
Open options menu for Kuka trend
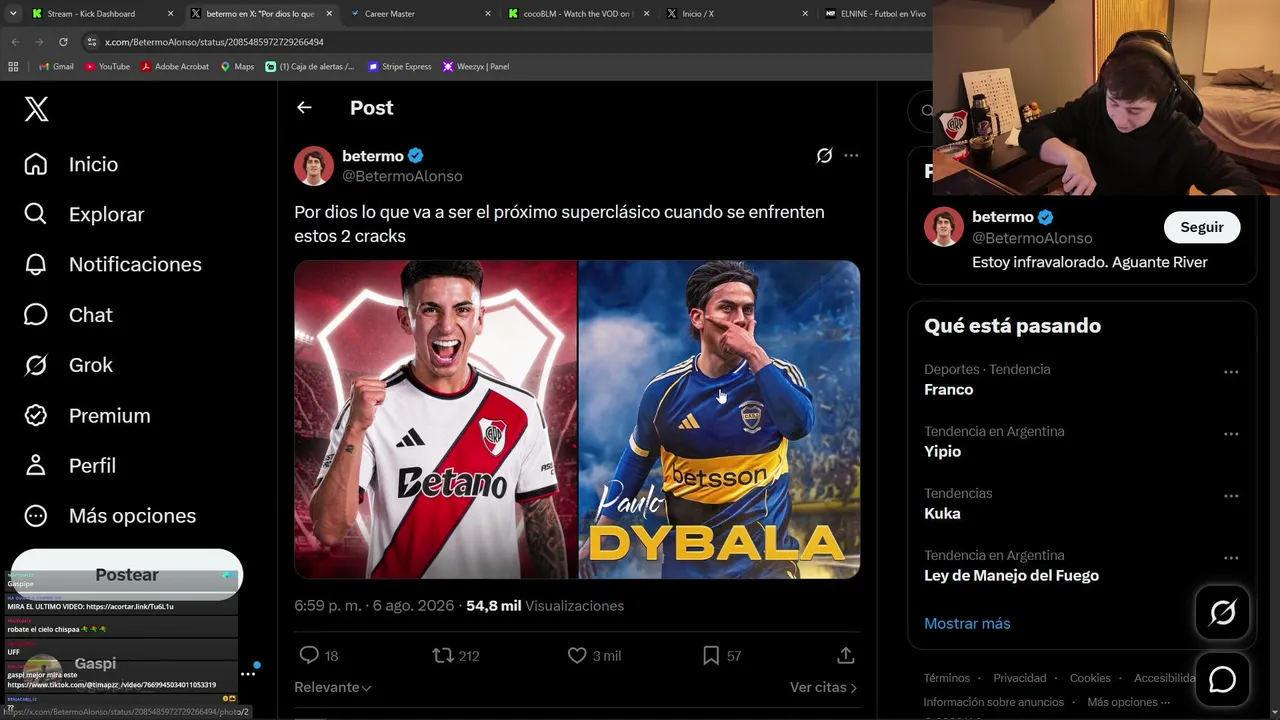[1231, 496]
